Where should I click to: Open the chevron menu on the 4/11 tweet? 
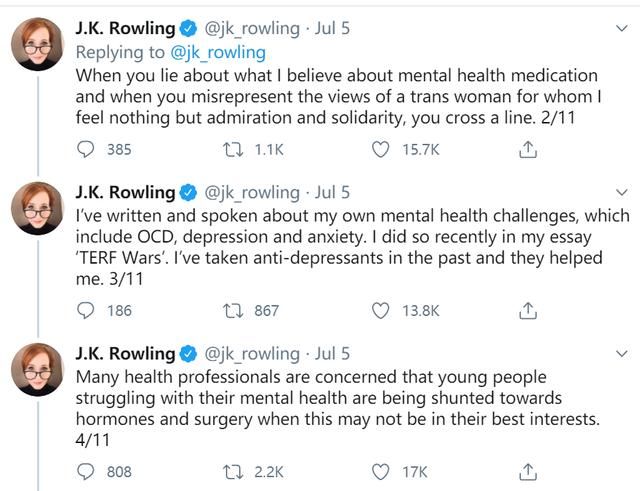tap(621, 352)
